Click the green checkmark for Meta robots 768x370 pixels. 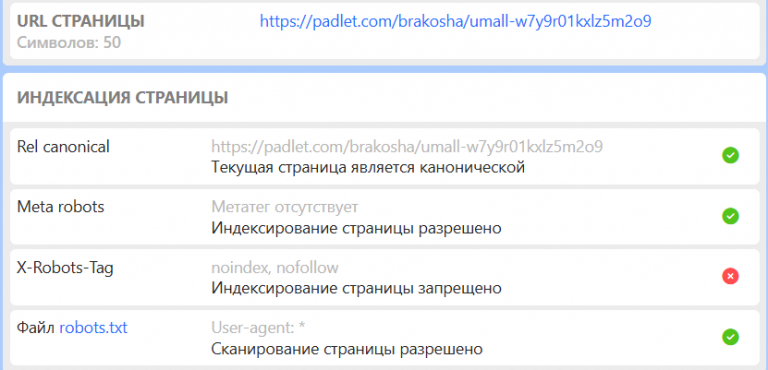point(730,216)
